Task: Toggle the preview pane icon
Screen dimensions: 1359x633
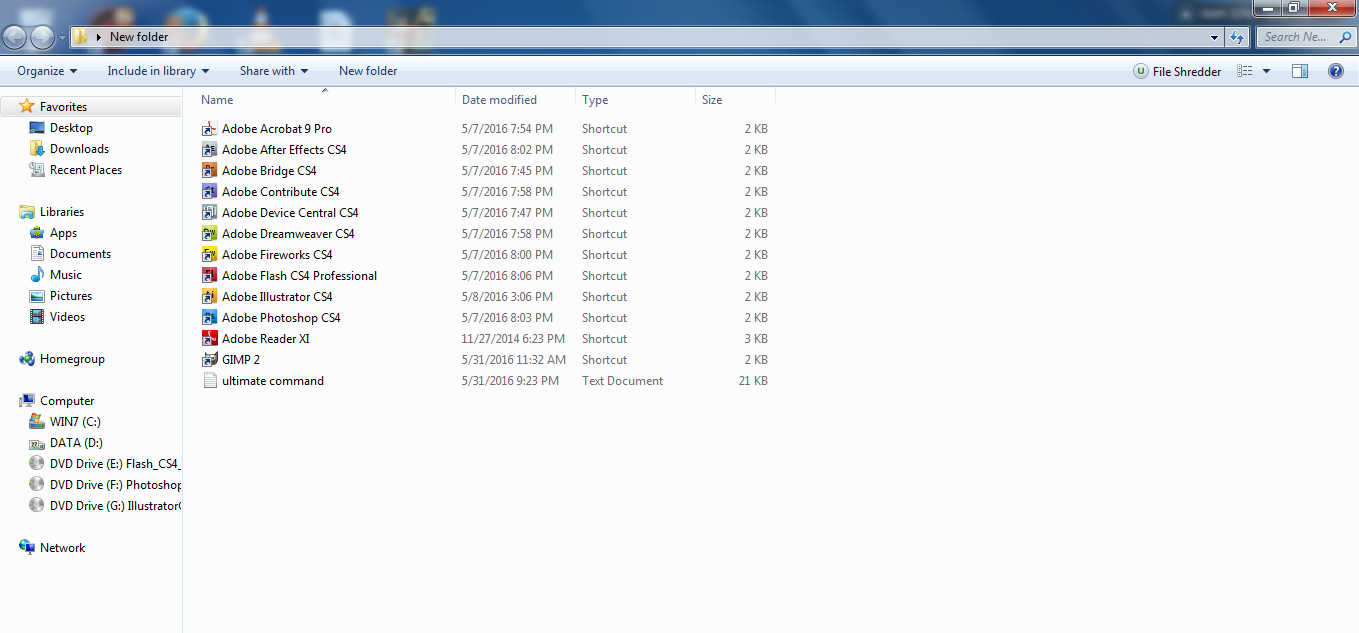Action: click(1300, 71)
